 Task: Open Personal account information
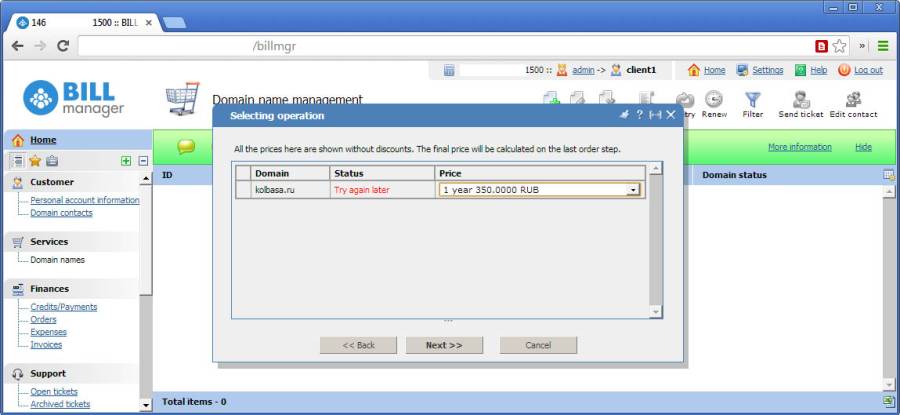[85, 200]
